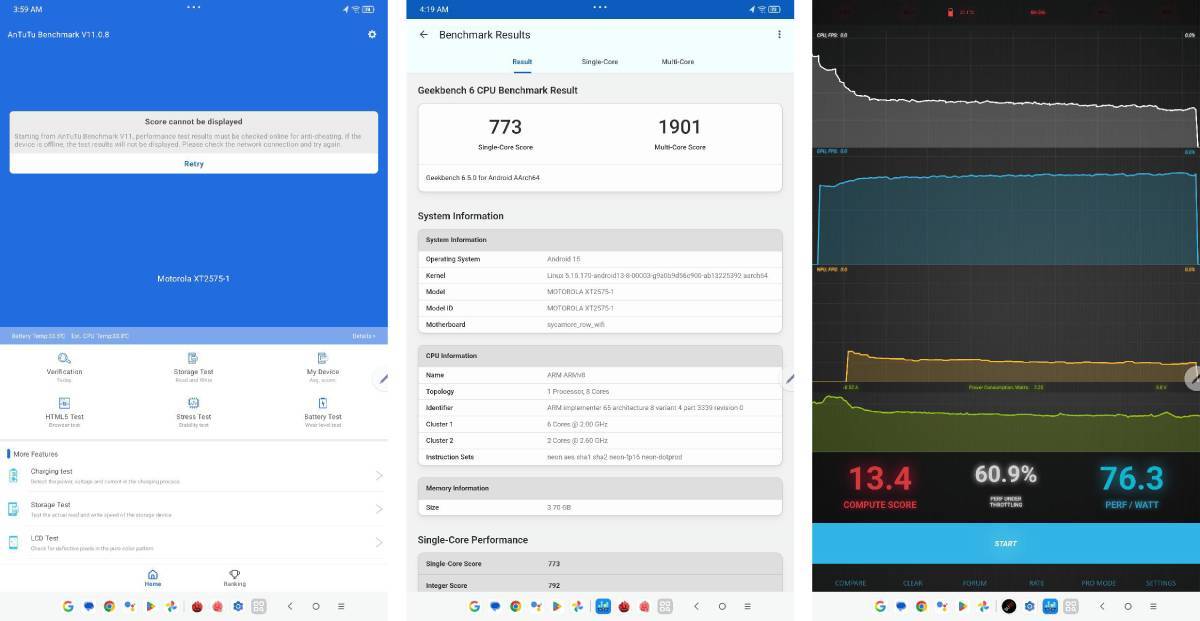Tap CLEAR in benchmark bottom menu
Image resolution: width=1200 pixels, height=621 pixels.
[x=912, y=583]
